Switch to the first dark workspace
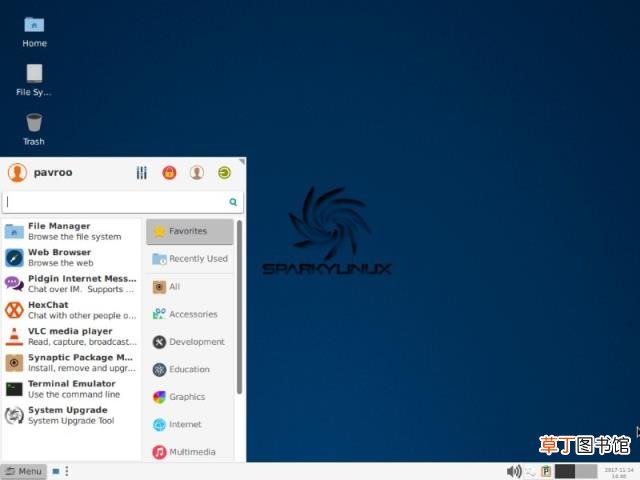The image size is (640, 480). tap(565, 471)
